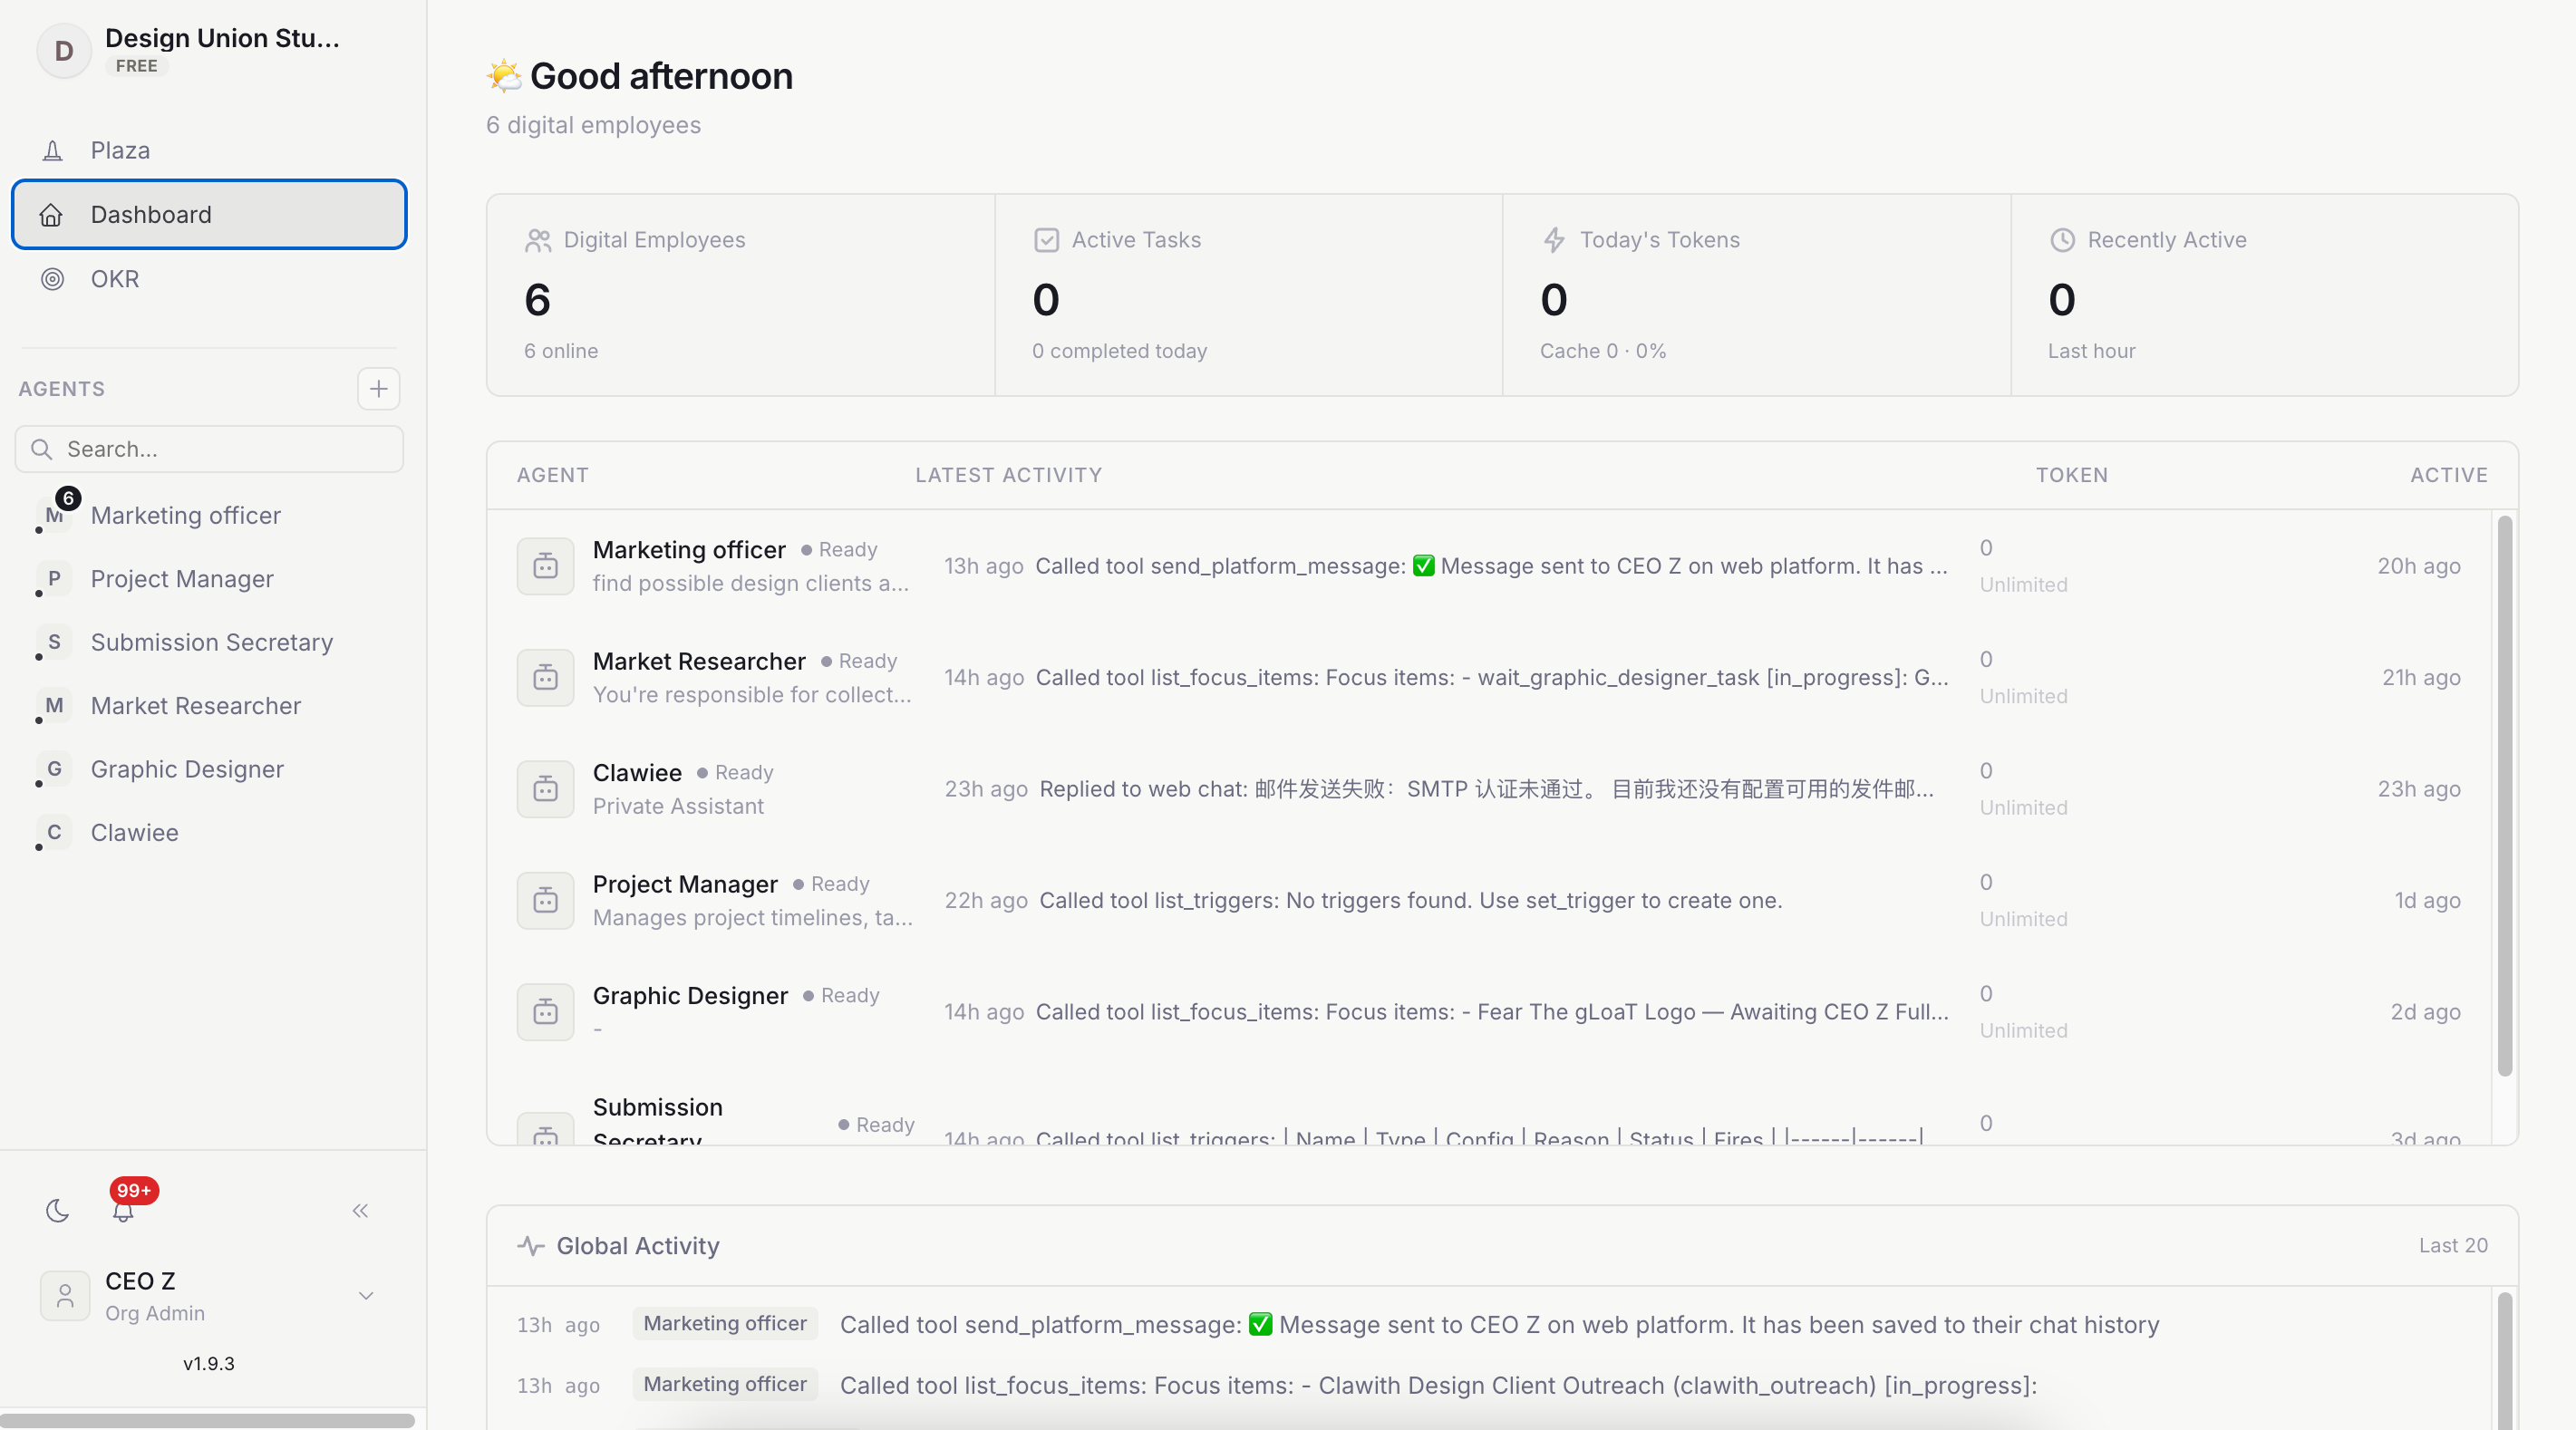
Task: Click Submission Secretary sidebar avatar S
Action: (54, 642)
